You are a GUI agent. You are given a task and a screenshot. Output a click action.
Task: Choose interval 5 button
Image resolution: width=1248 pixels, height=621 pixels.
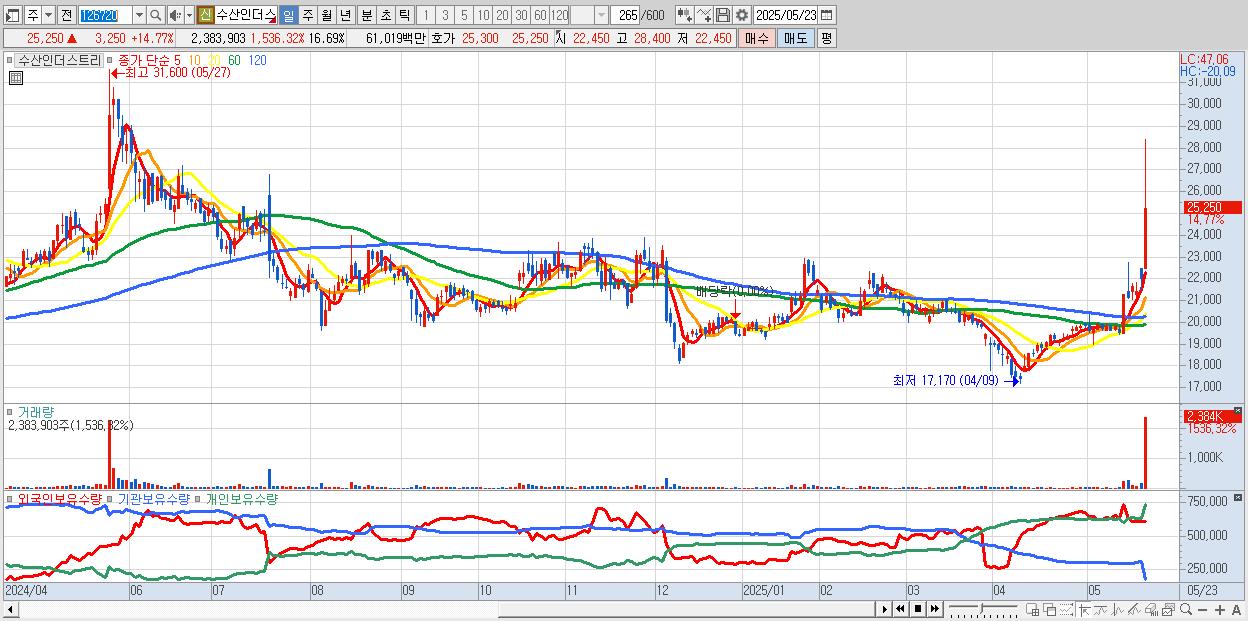coord(464,15)
